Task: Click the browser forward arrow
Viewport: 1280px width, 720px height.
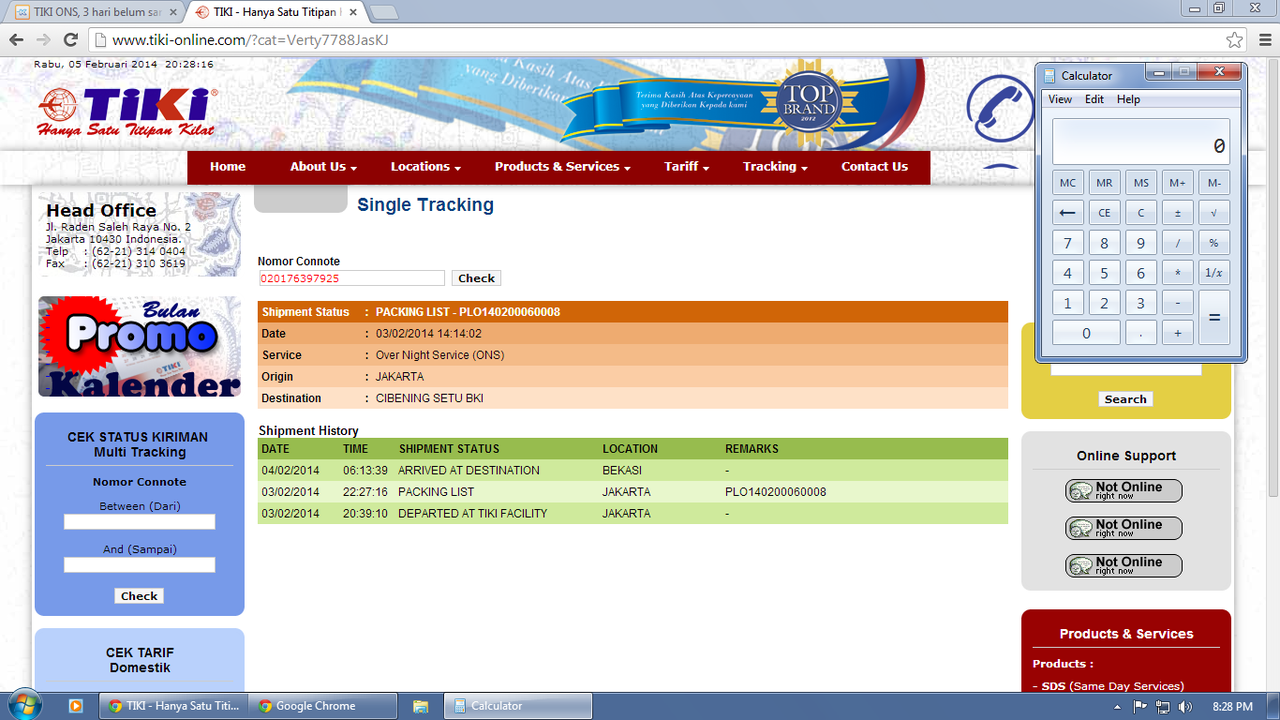Action: [x=43, y=40]
